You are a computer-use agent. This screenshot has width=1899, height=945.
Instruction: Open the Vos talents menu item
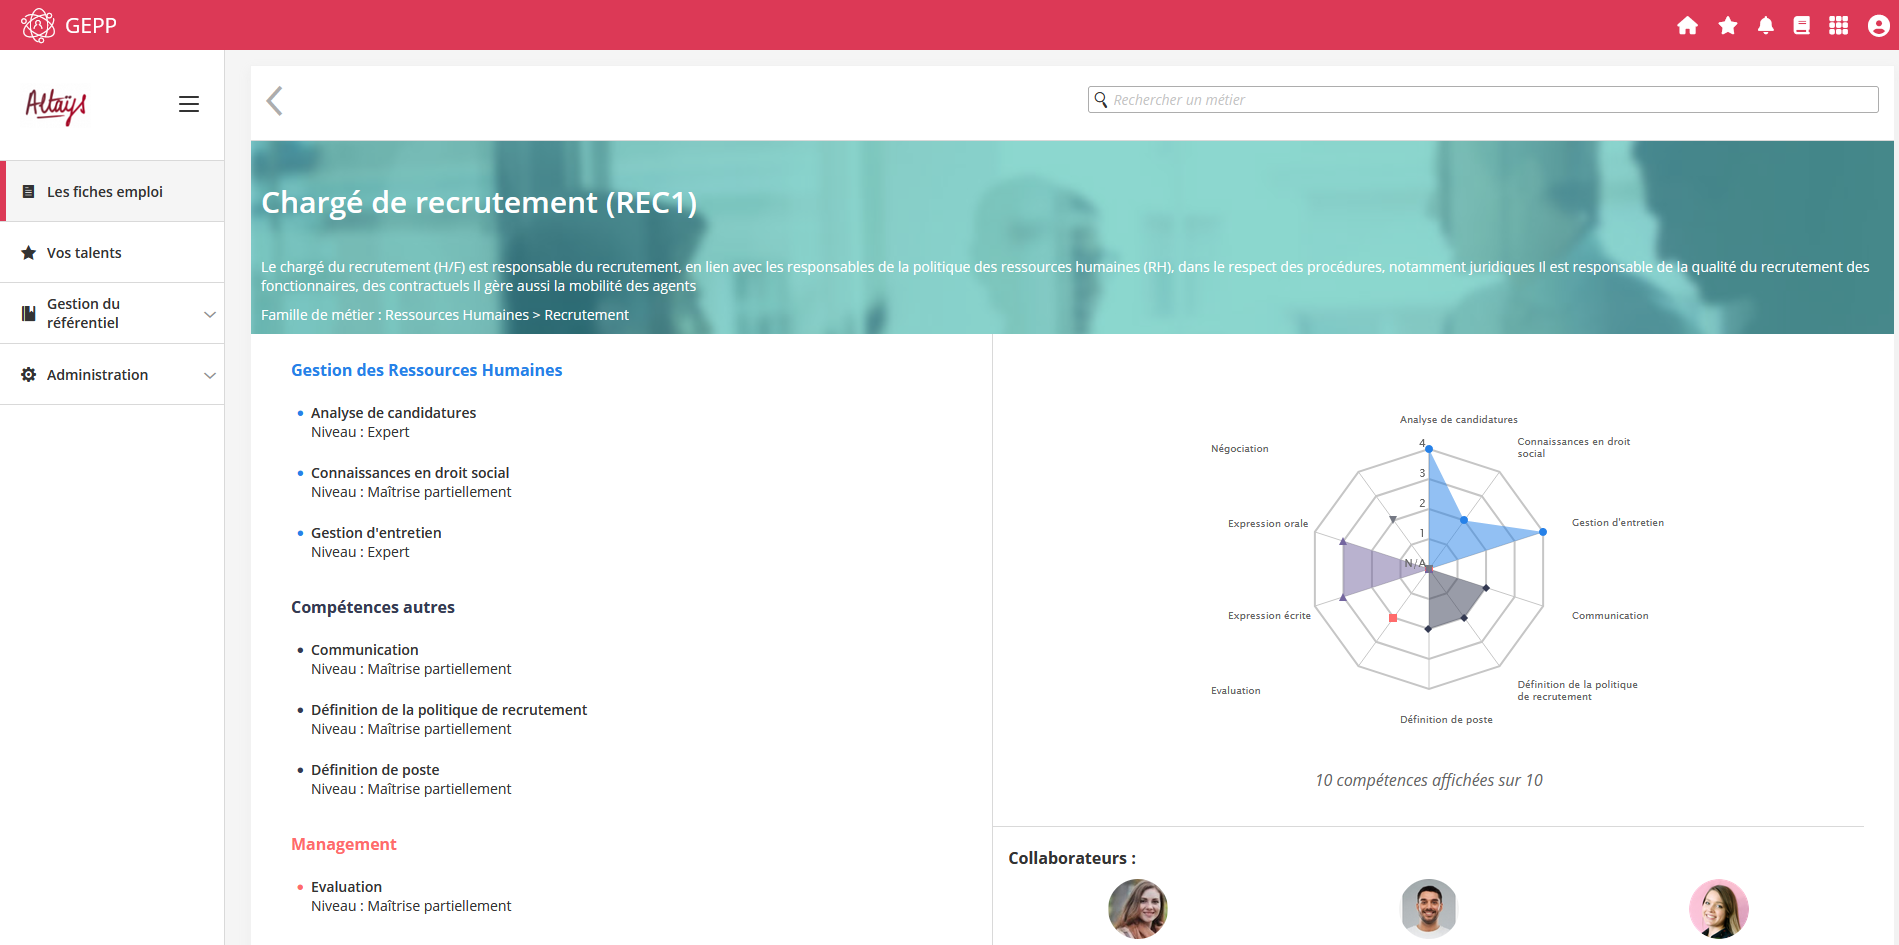[84, 253]
